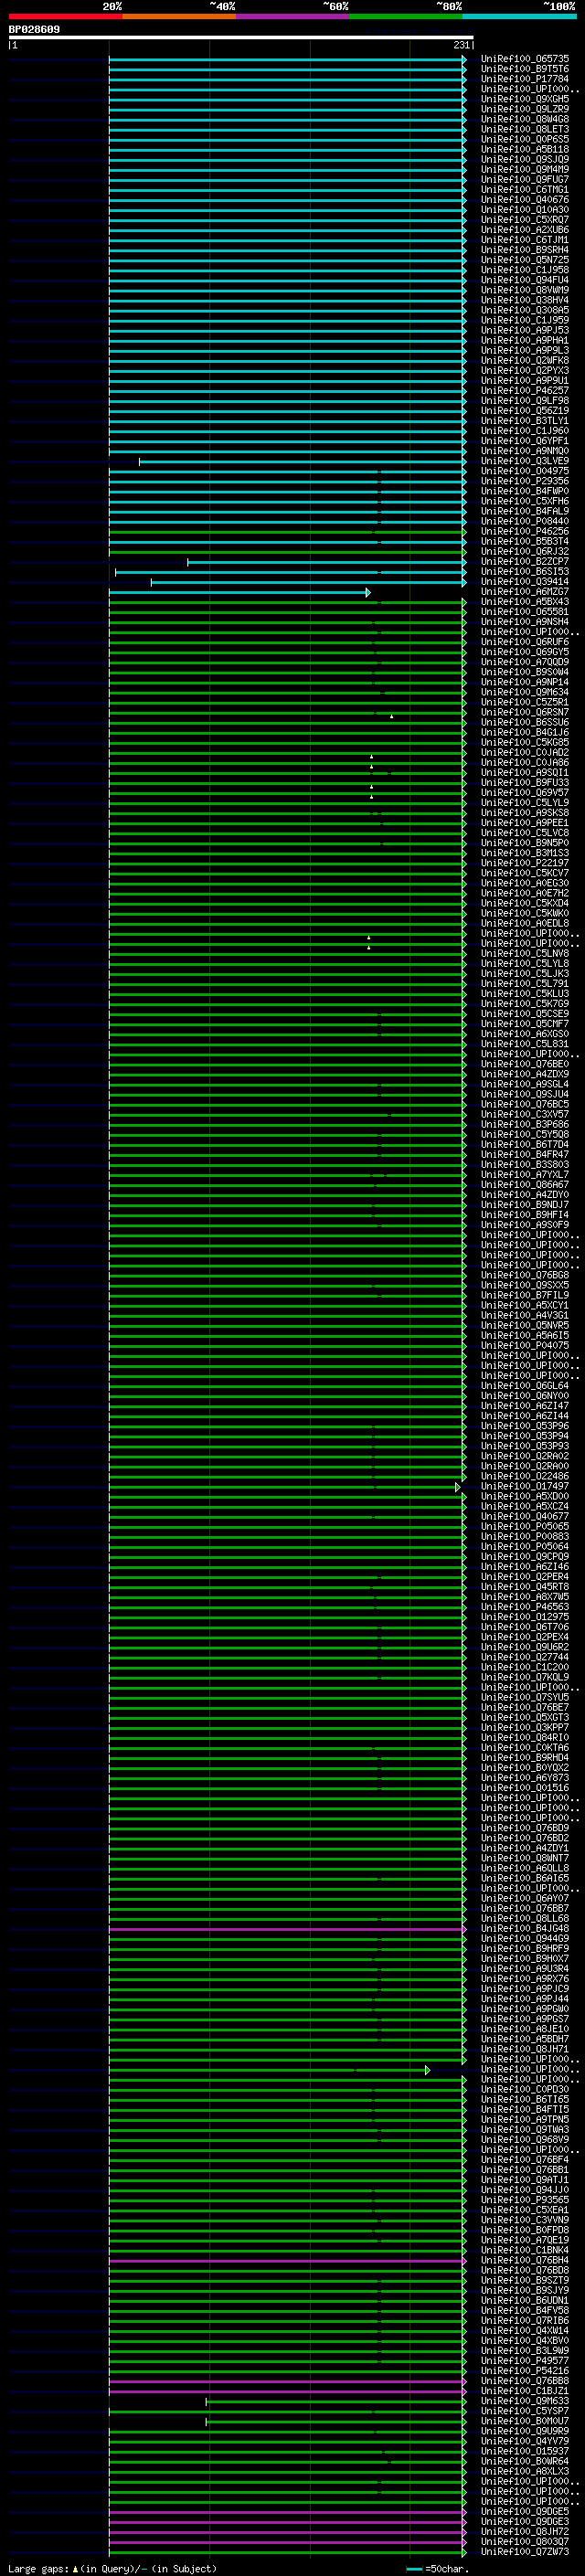
Task: Select hit UniRef100_P08440
Action: (525, 521)
